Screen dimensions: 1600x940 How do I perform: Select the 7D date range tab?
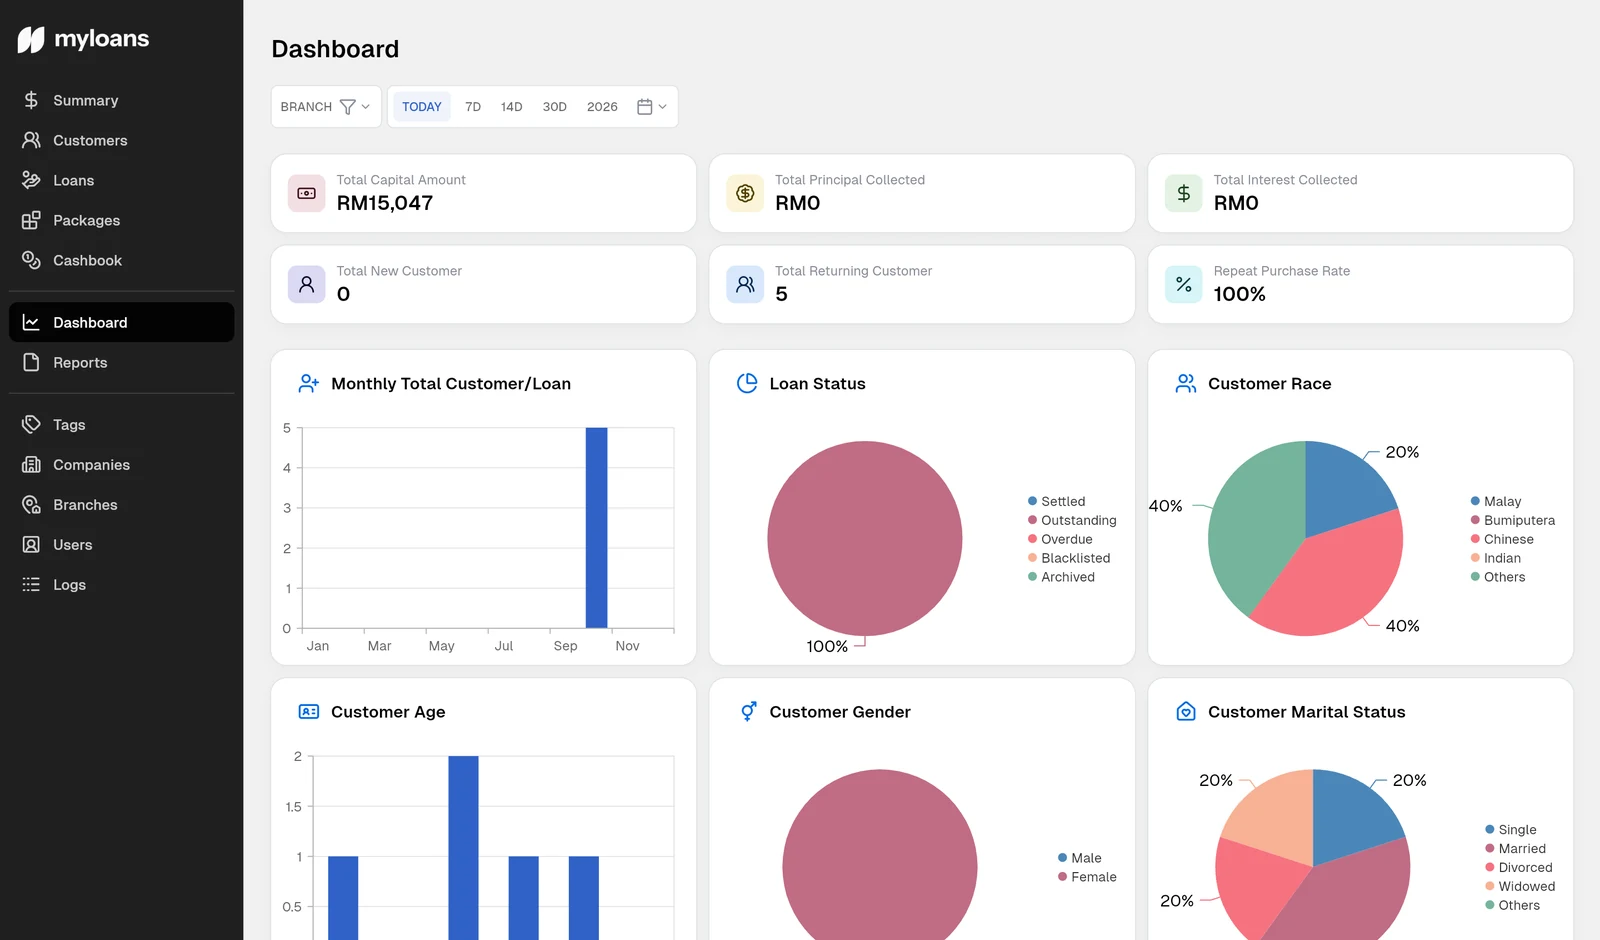[x=473, y=107]
